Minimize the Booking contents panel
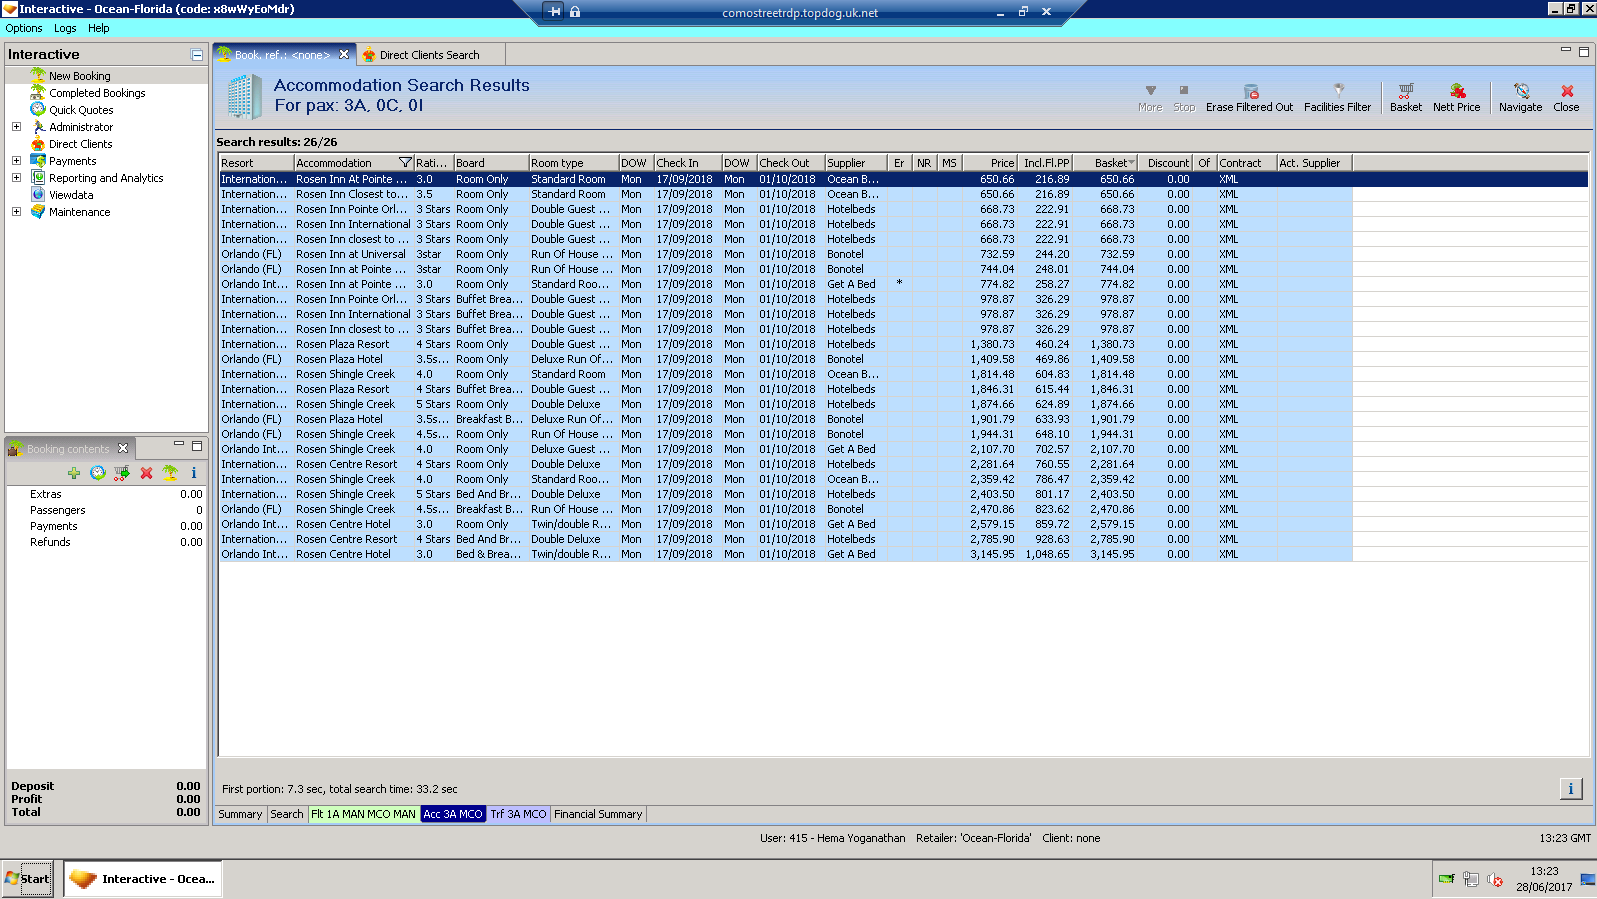Image resolution: width=1597 pixels, height=899 pixels. click(179, 445)
